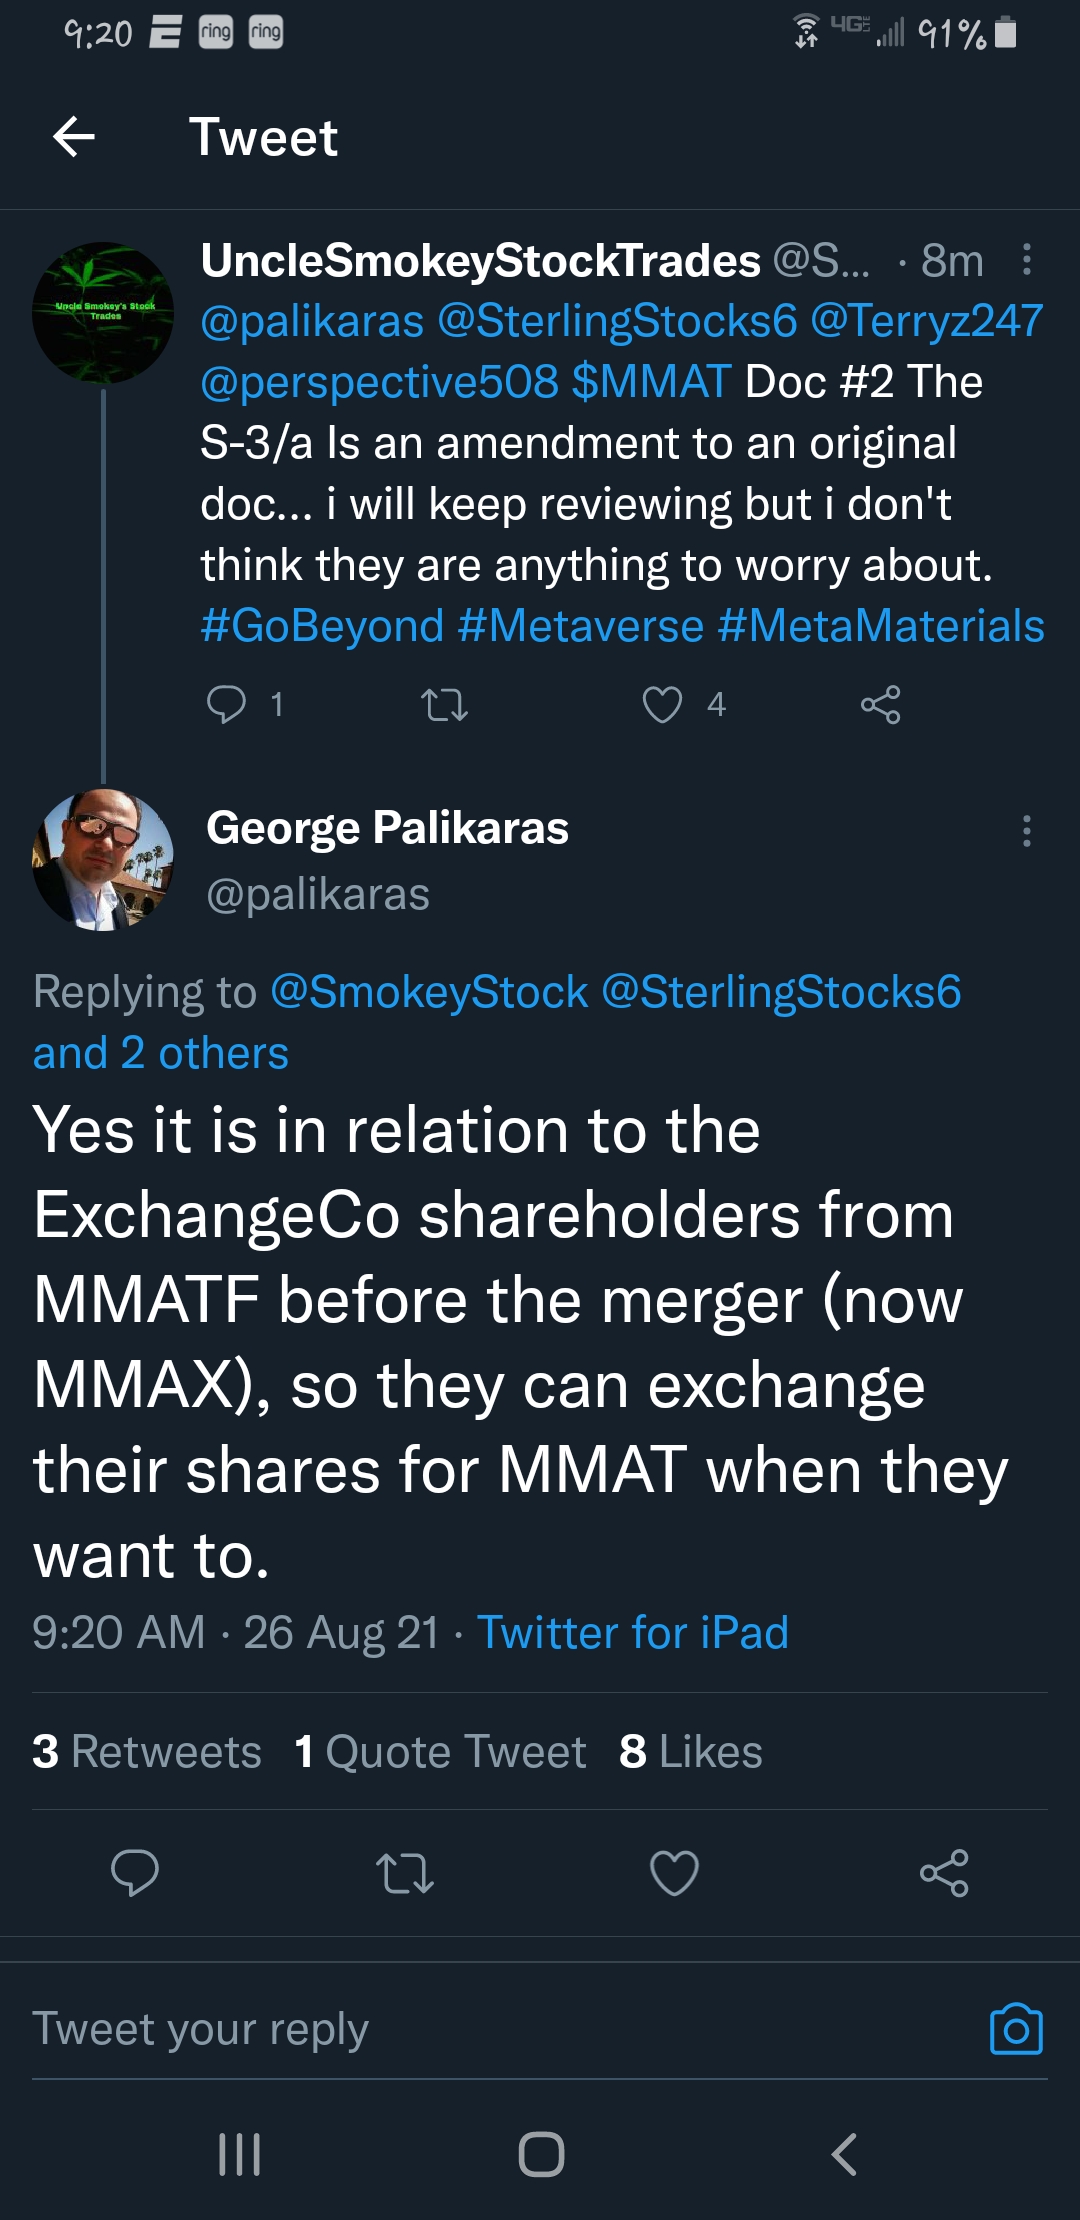The height and width of the screenshot is (2220, 1080).
Task: Reply to UncleSmokeyStockTrades tweet via comment icon
Action: tap(226, 704)
